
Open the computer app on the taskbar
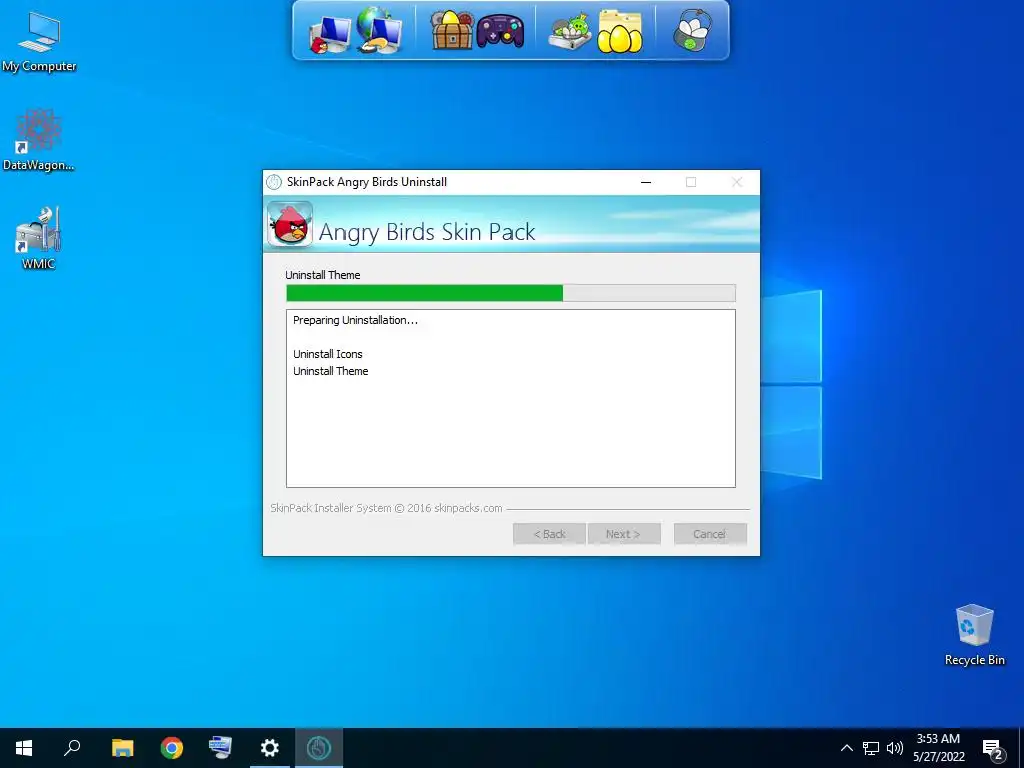220,748
